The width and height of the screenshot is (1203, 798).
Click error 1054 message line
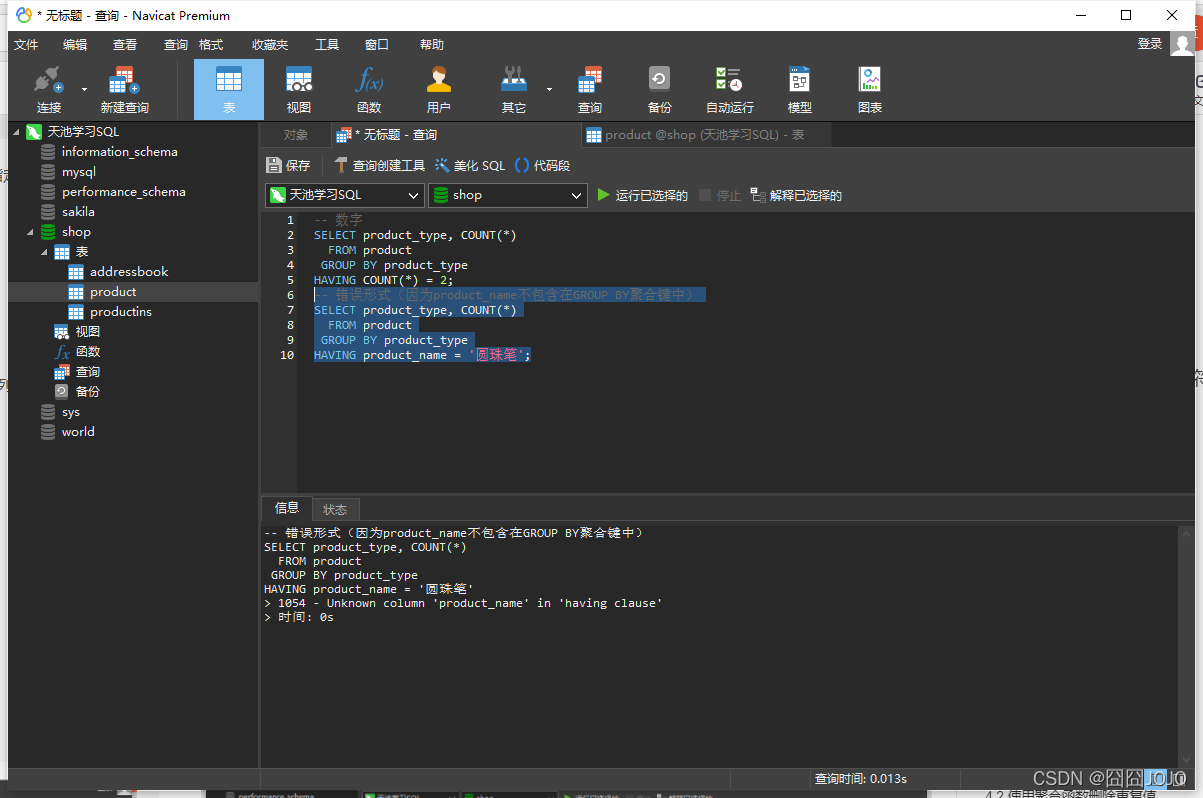pyautogui.click(x=463, y=603)
